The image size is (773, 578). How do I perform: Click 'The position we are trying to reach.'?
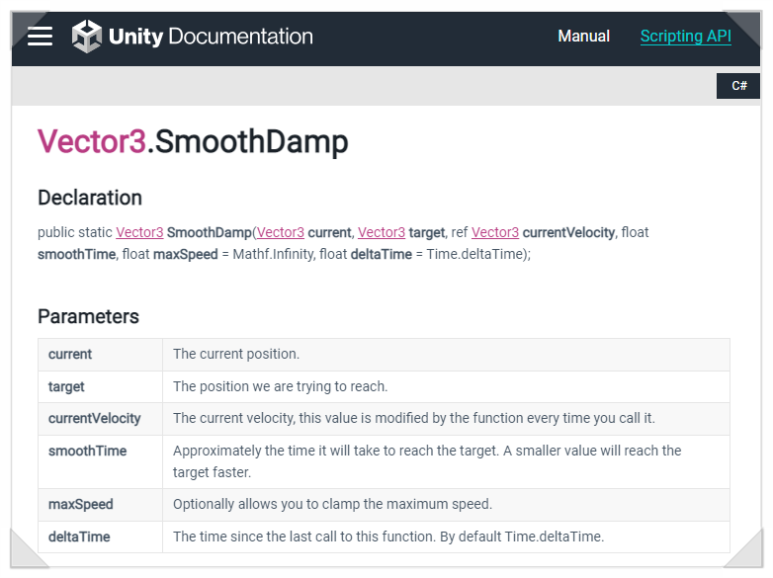pos(280,386)
